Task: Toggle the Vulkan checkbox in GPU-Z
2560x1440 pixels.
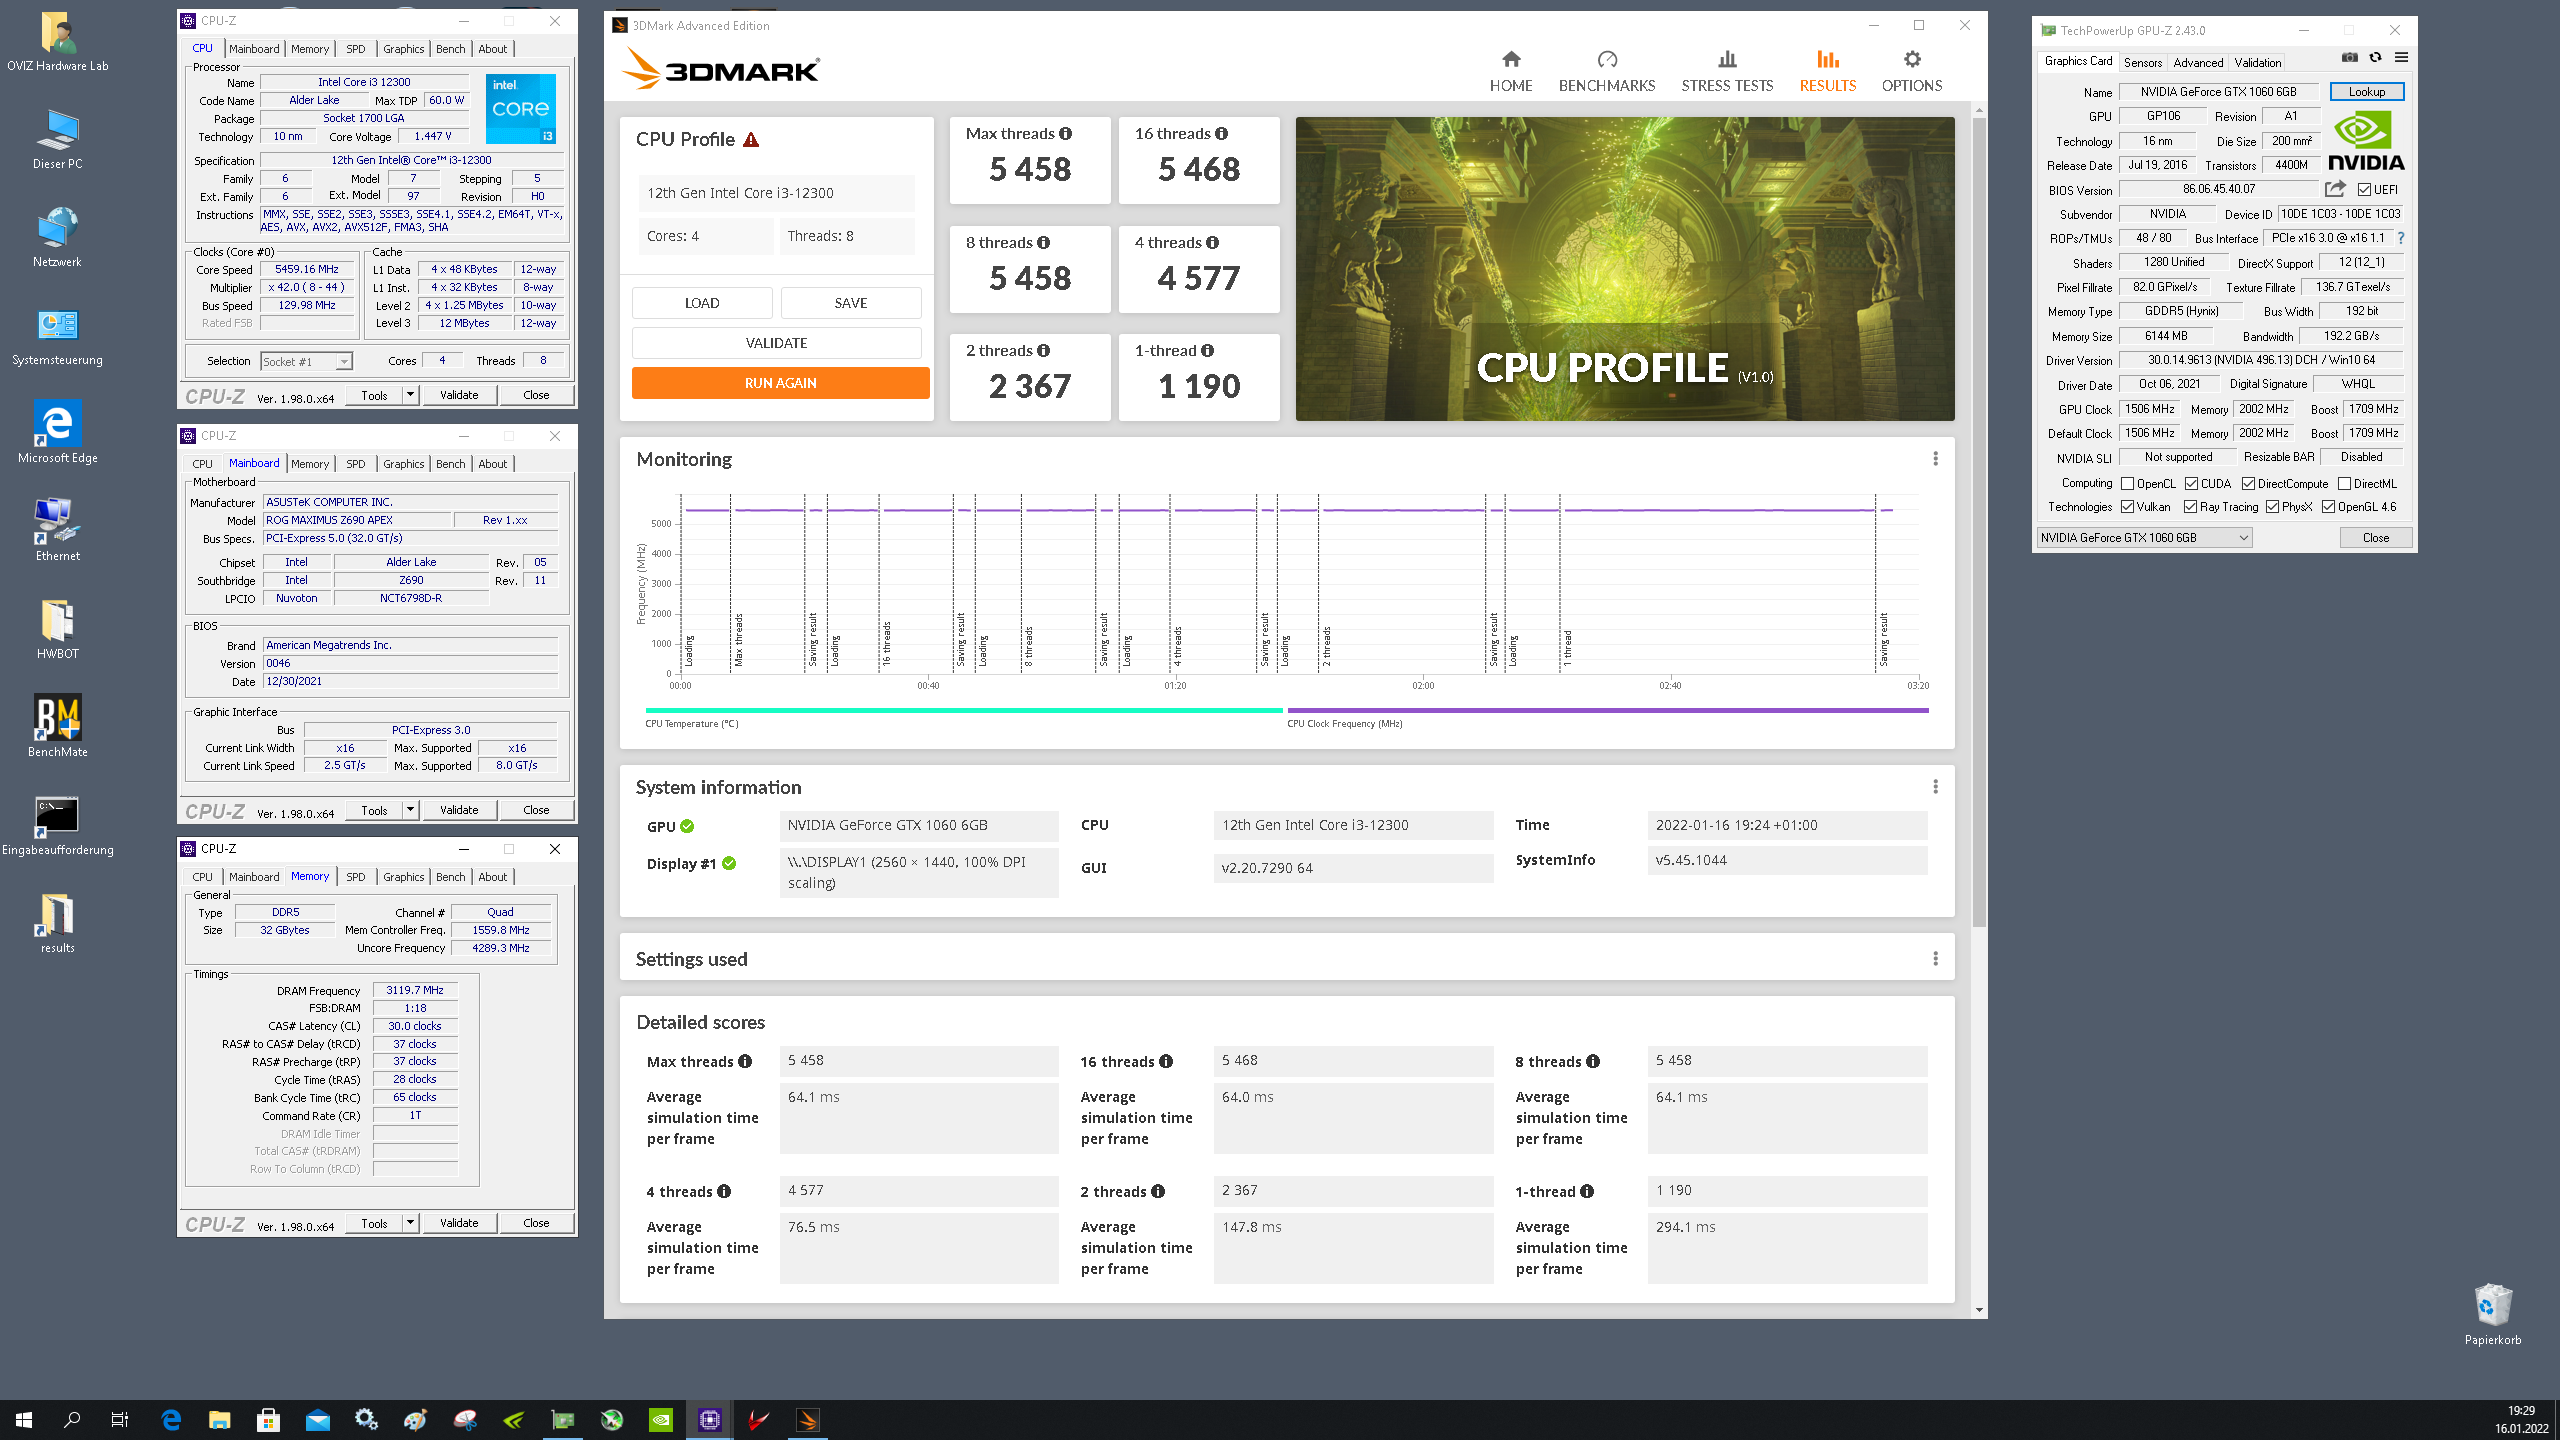Action: tap(2127, 507)
